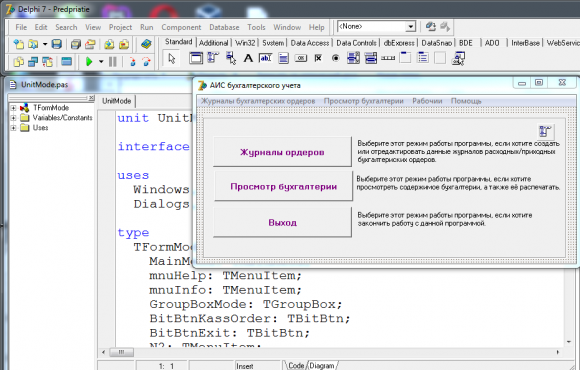Image resolution: width=580 pixels, height=370 pixels.
Task: Select the Label (A) component
Action: click(x=248, y=58)
